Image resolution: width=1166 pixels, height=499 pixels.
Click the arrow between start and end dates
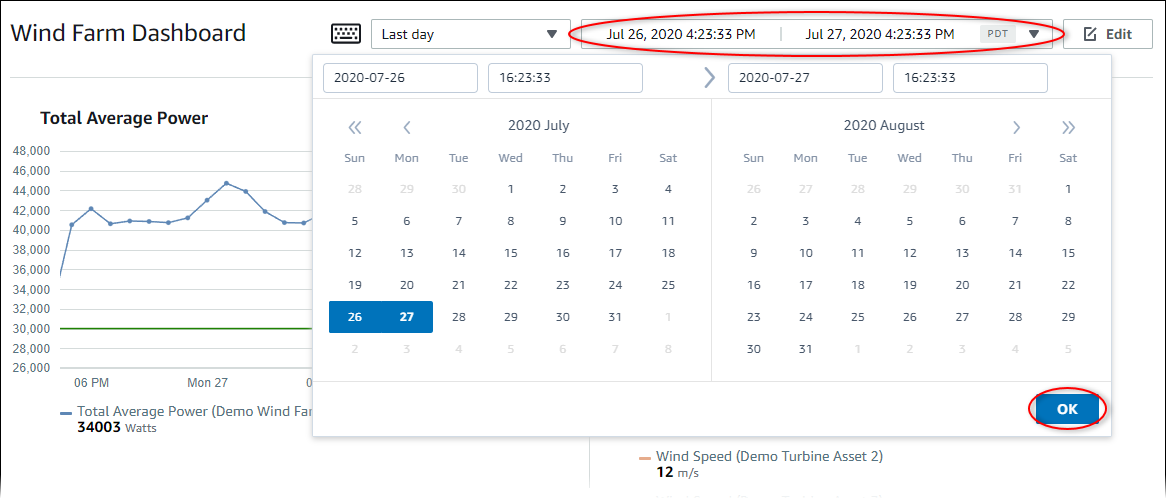click(709, 78)
